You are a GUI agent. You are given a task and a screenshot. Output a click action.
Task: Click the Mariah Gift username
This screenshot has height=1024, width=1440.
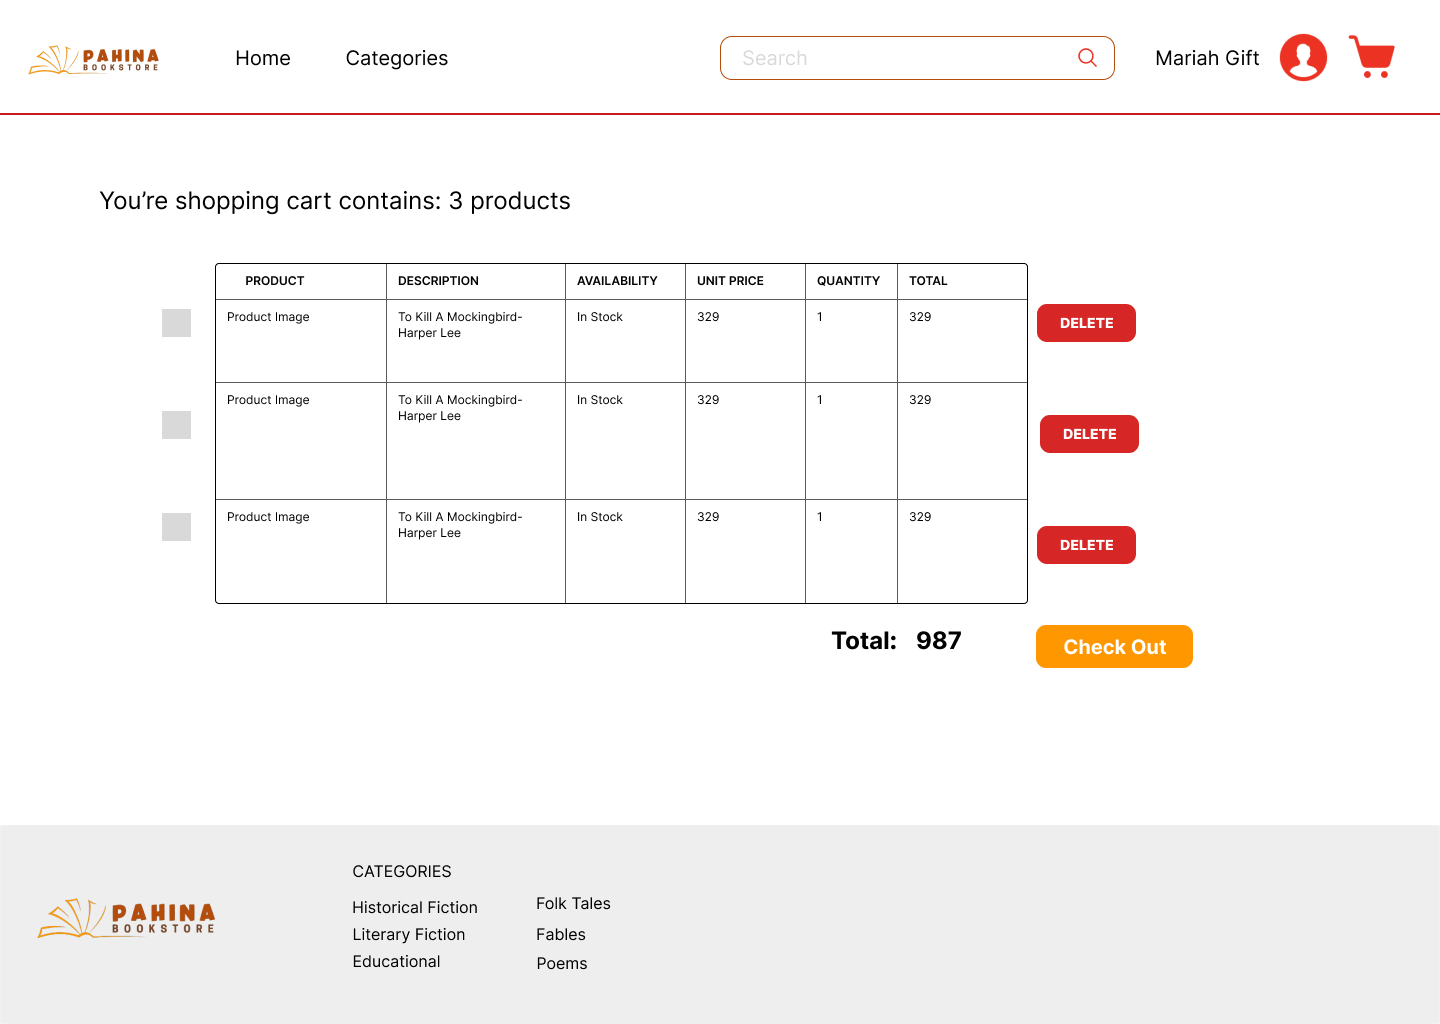(x=1207, y=58)
